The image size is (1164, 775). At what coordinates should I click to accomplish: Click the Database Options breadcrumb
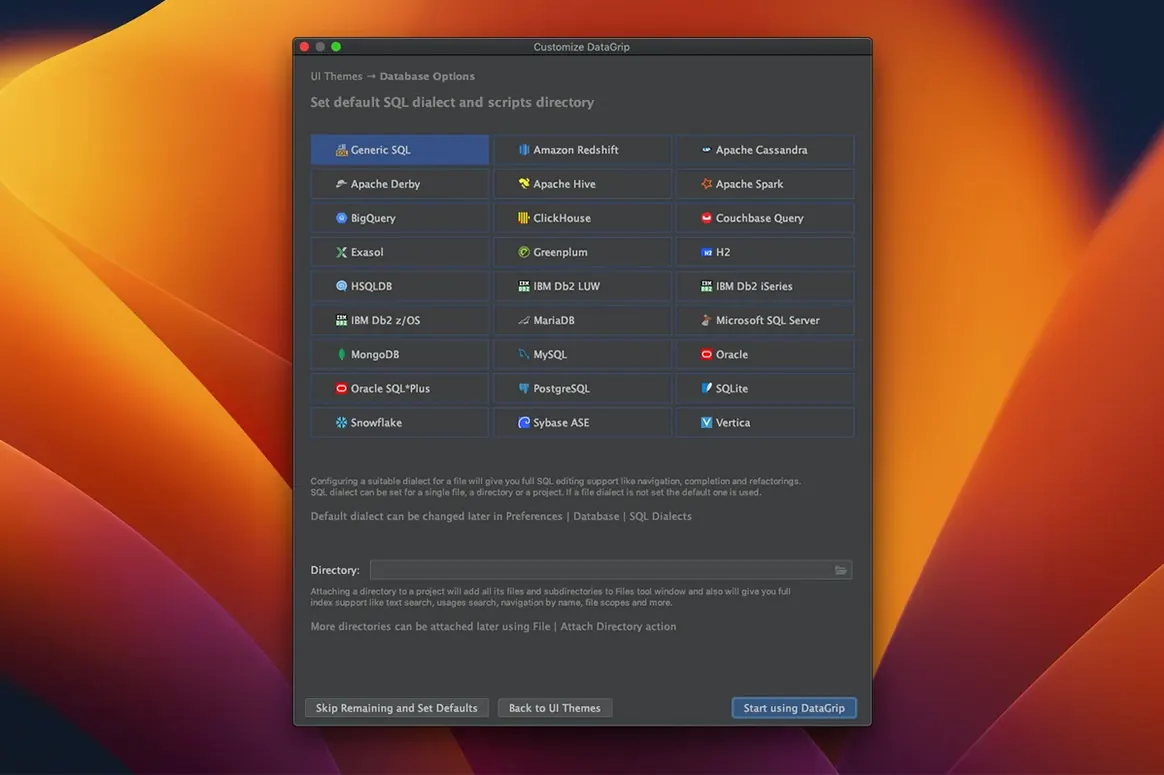click(427, 76)
